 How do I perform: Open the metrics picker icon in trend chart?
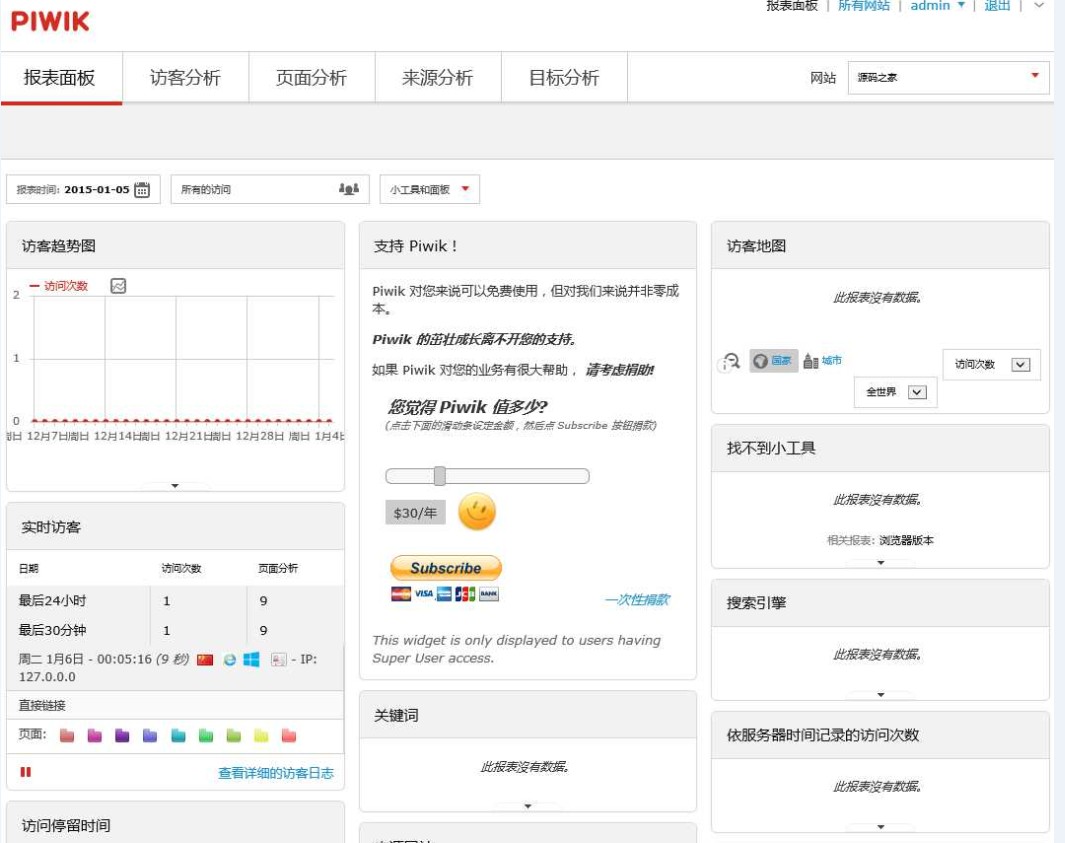pos(118,286)
